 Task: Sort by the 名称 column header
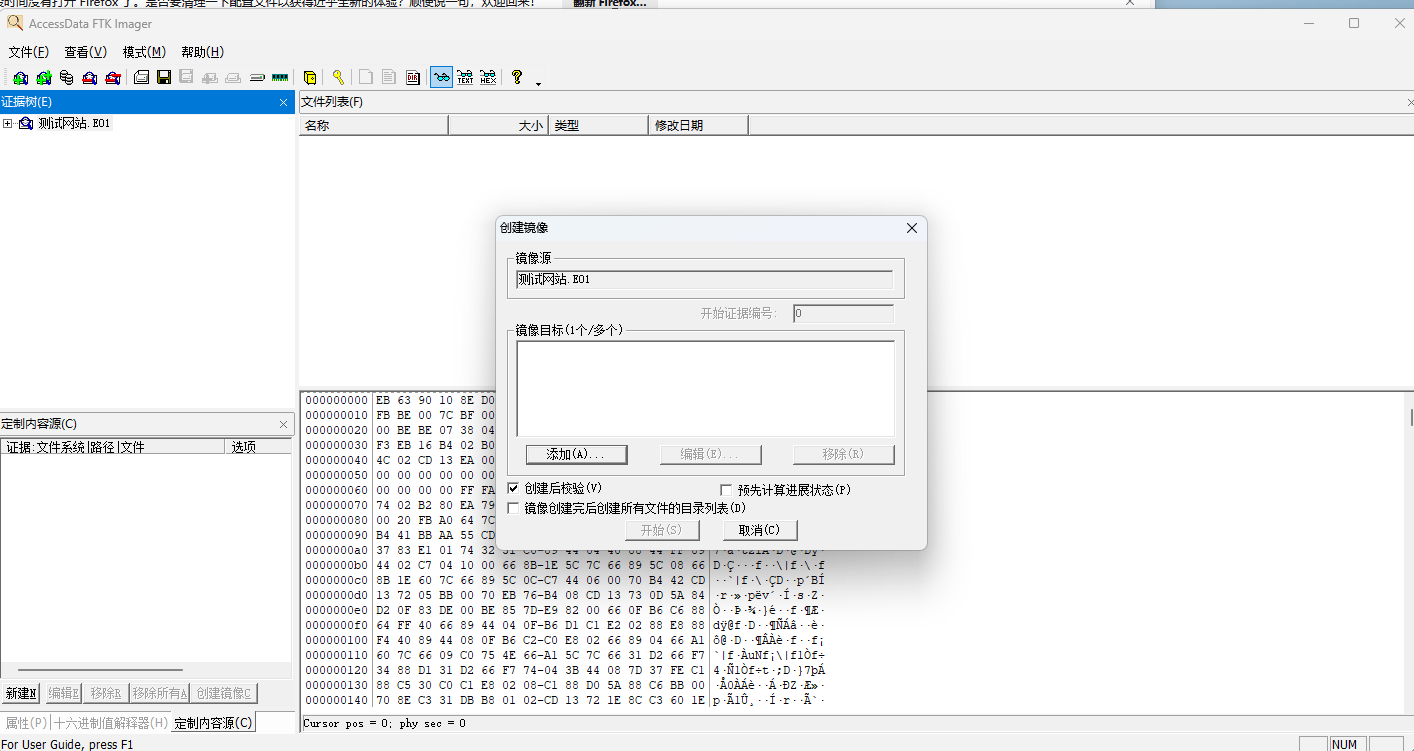pyautogui.click(x=374, y=125)
